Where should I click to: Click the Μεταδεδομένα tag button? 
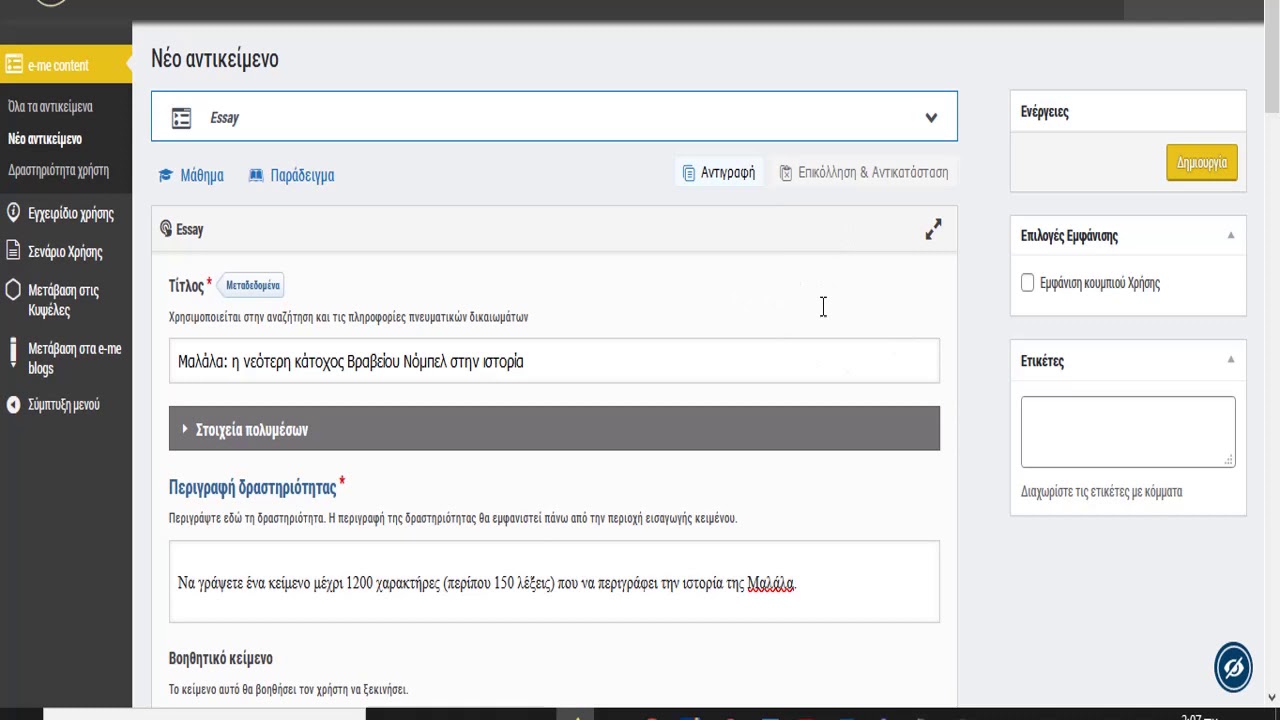251,285
